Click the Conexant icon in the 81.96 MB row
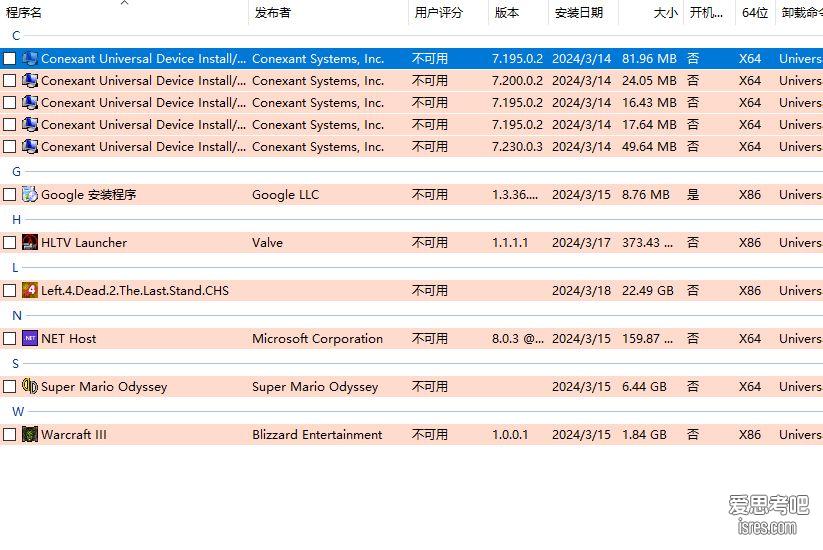Screen dimensions: 823x550 pyautogui.click(x=30, y=58)
